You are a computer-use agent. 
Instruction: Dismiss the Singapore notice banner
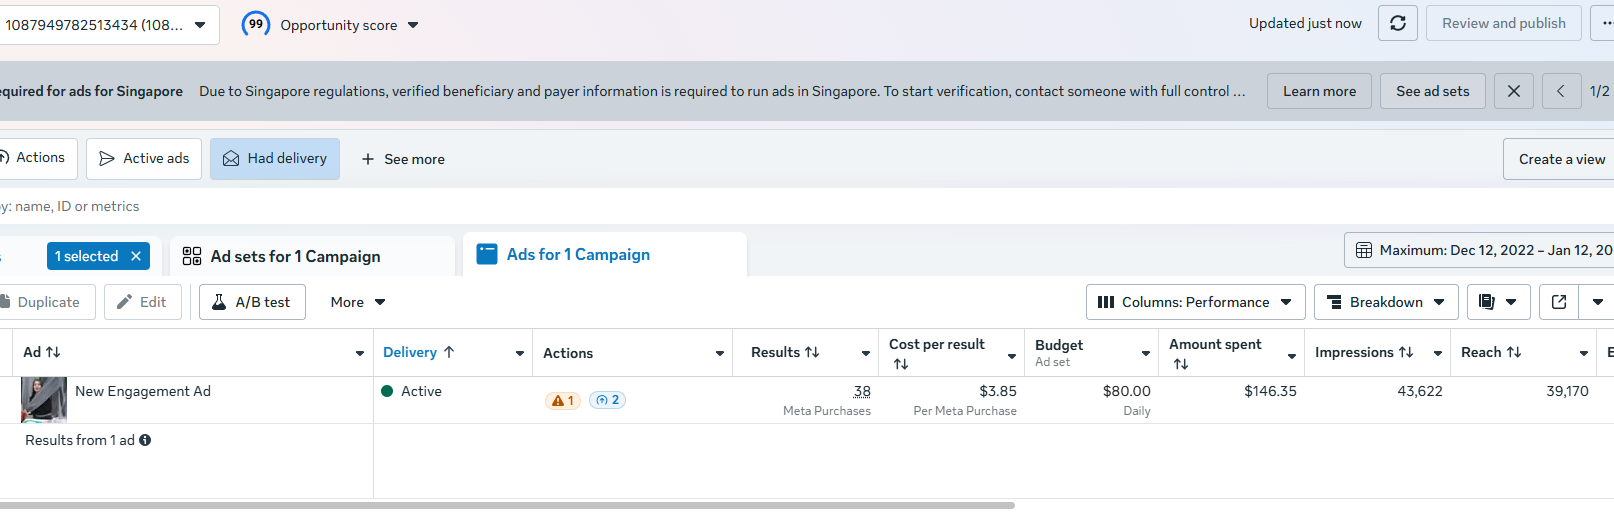tap(1513, 91)
